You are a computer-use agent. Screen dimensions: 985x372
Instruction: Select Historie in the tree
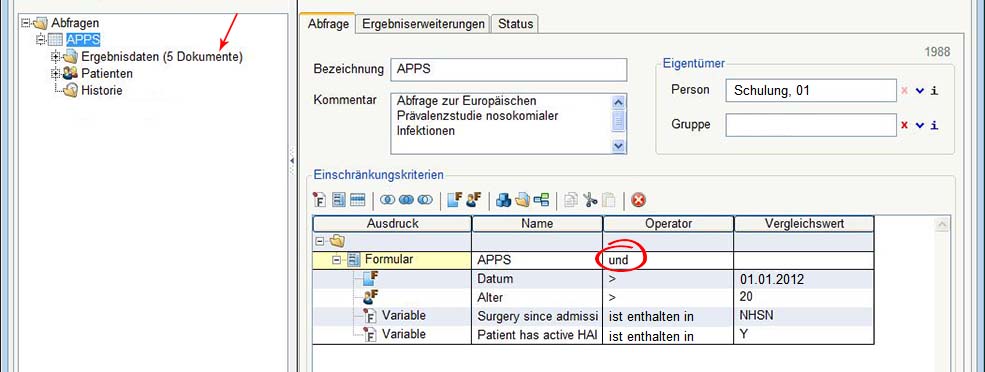(x=101, y=90)
